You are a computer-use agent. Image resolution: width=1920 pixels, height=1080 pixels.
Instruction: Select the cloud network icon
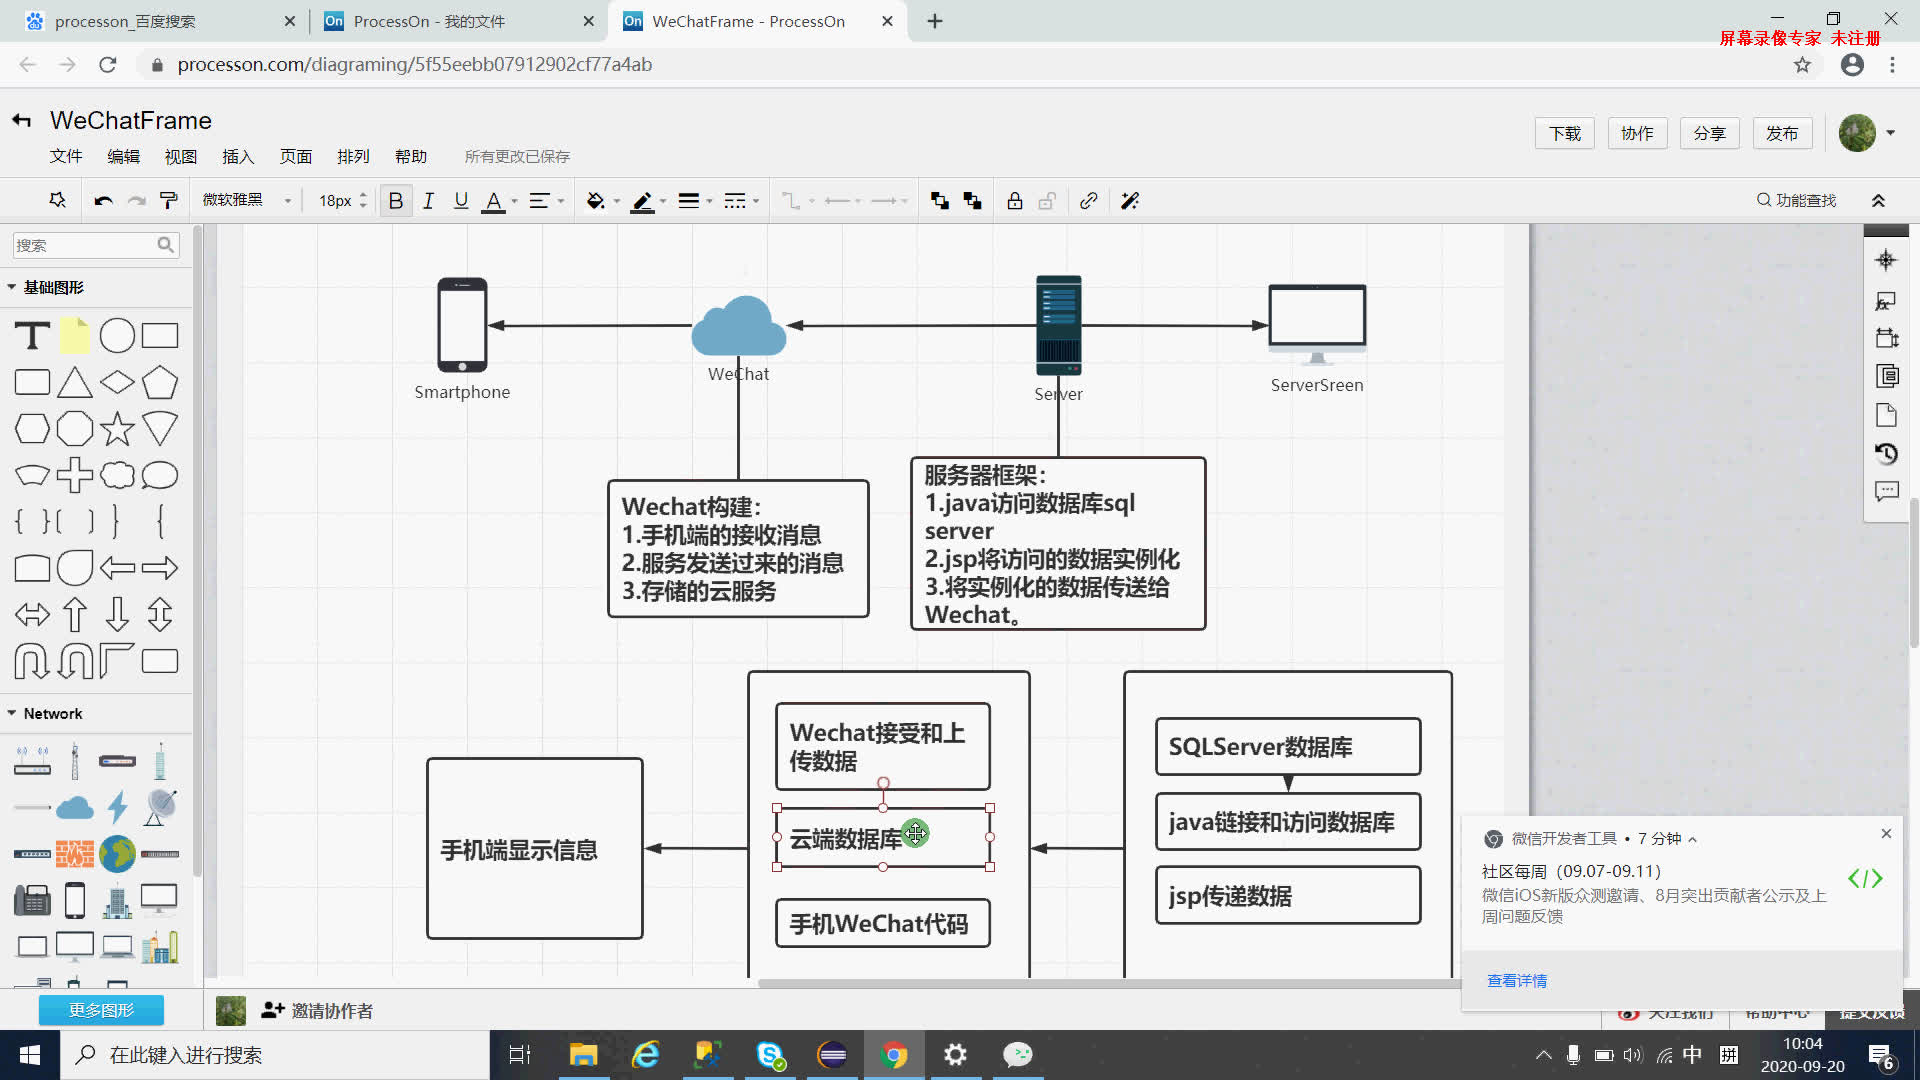click(x=74, y=807)
